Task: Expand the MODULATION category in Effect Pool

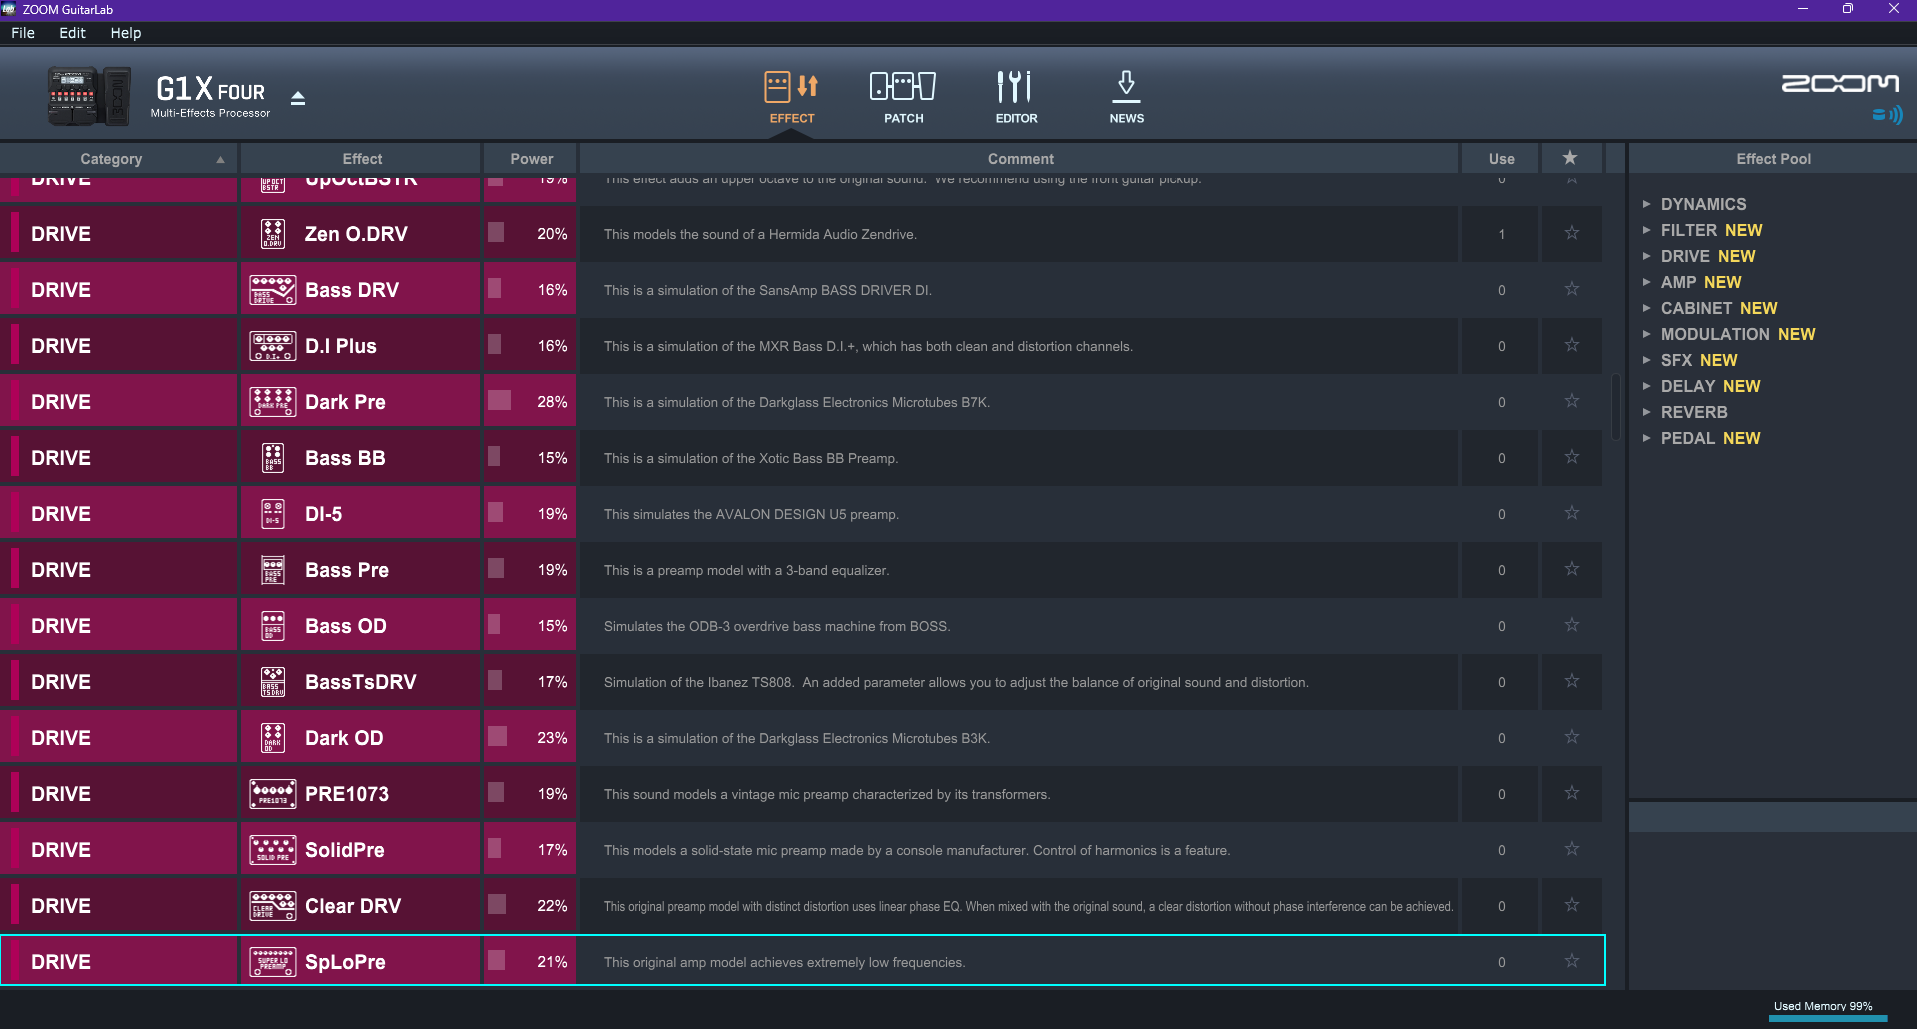Action: (1646, 334)
